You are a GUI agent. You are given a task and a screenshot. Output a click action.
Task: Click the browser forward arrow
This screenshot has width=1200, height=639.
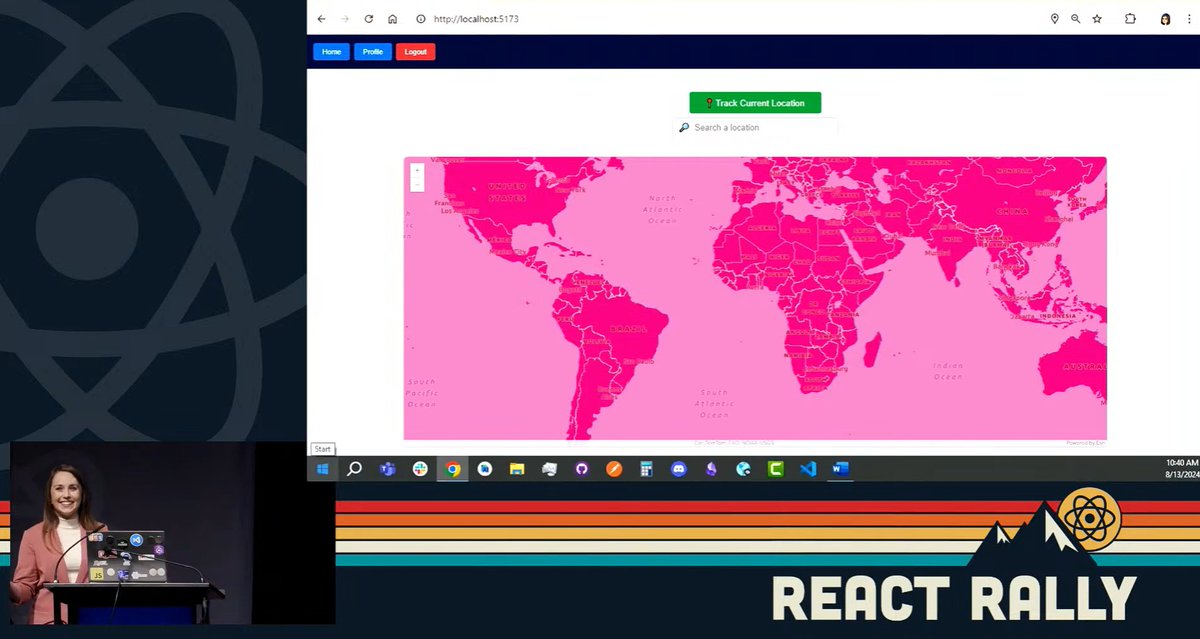pyautogui.click(x=345, y=19)
